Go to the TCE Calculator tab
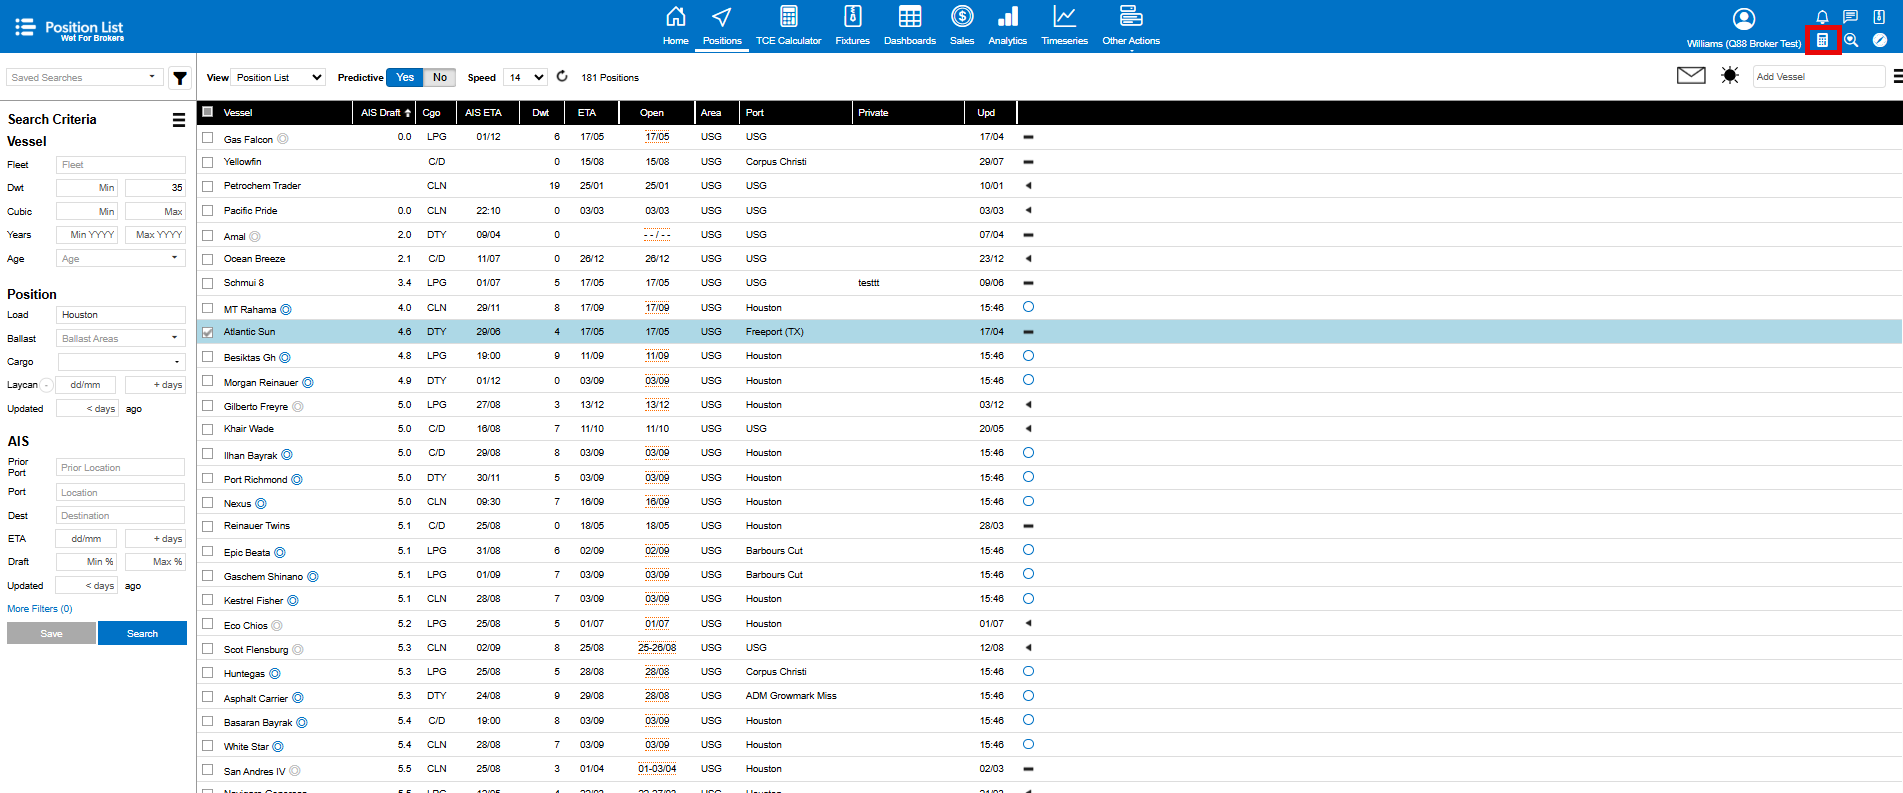This screenshot has width=1903, height=793. pos(788,27)
